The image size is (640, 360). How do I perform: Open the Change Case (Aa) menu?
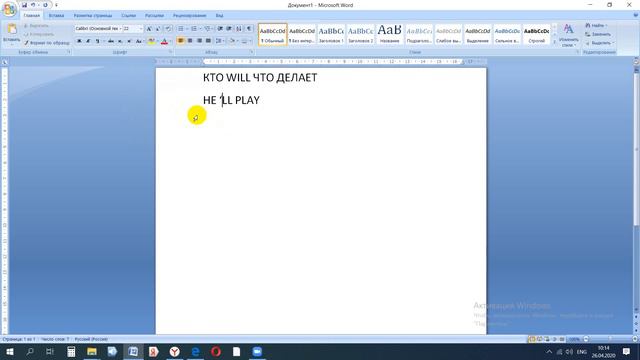[139, 41]
